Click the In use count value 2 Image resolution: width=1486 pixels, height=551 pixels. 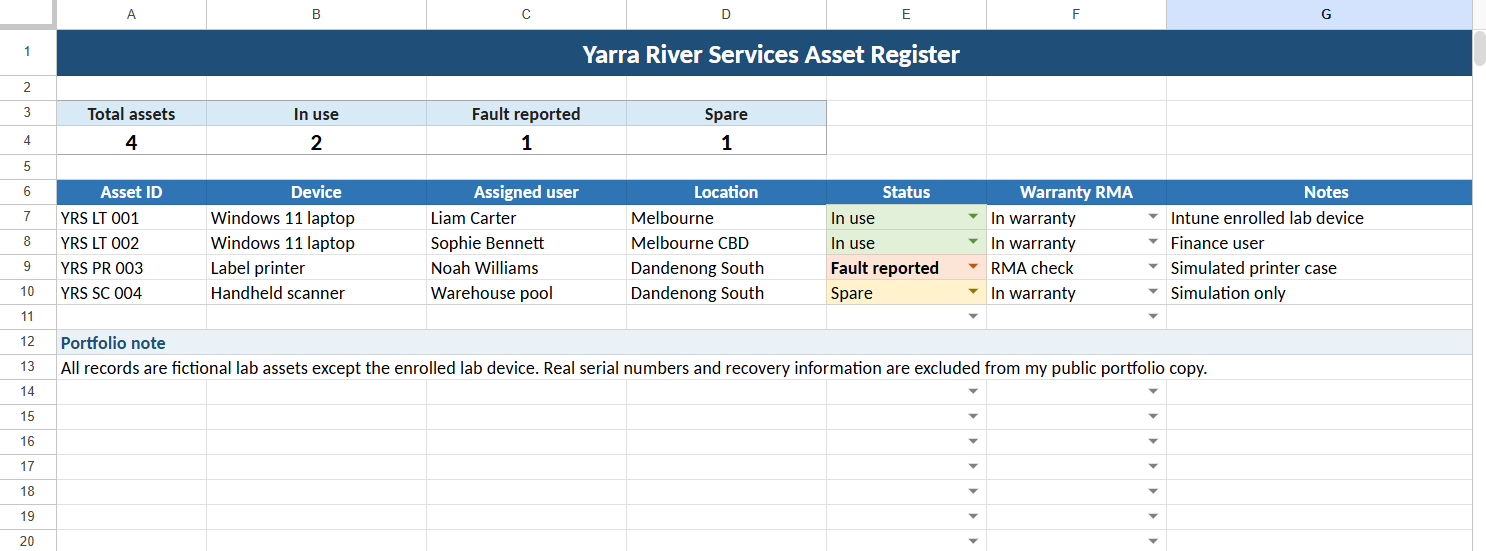[317, 142]
